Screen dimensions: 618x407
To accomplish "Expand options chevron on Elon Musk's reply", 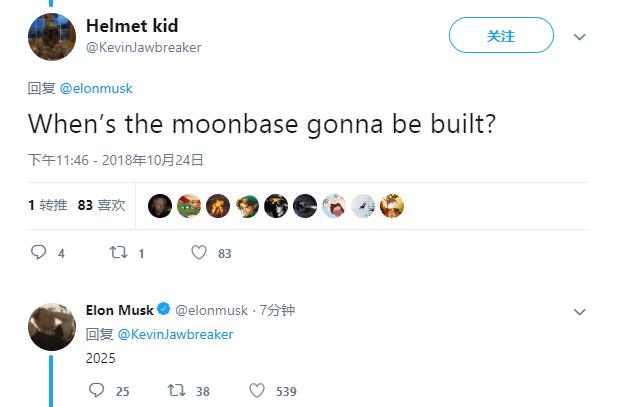I will [579, 312].
